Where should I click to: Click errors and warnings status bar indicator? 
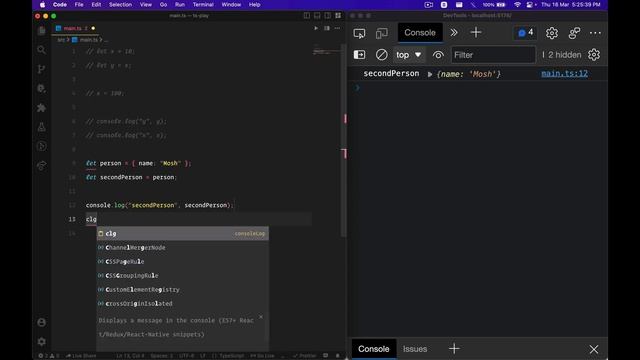(x=49, y=356)
